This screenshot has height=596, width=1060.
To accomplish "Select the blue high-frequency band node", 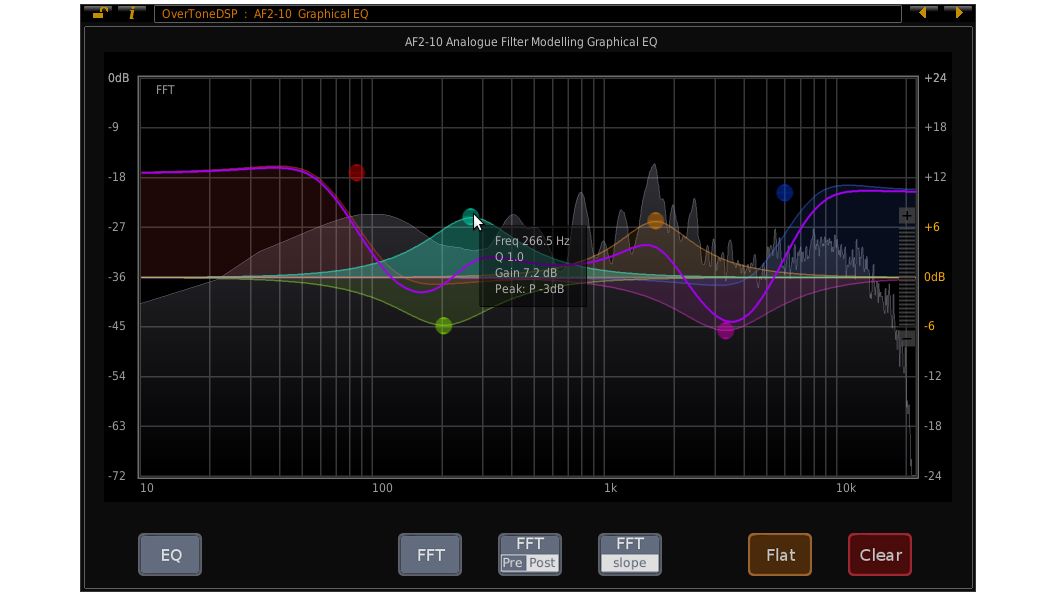I will coord(784,192).
